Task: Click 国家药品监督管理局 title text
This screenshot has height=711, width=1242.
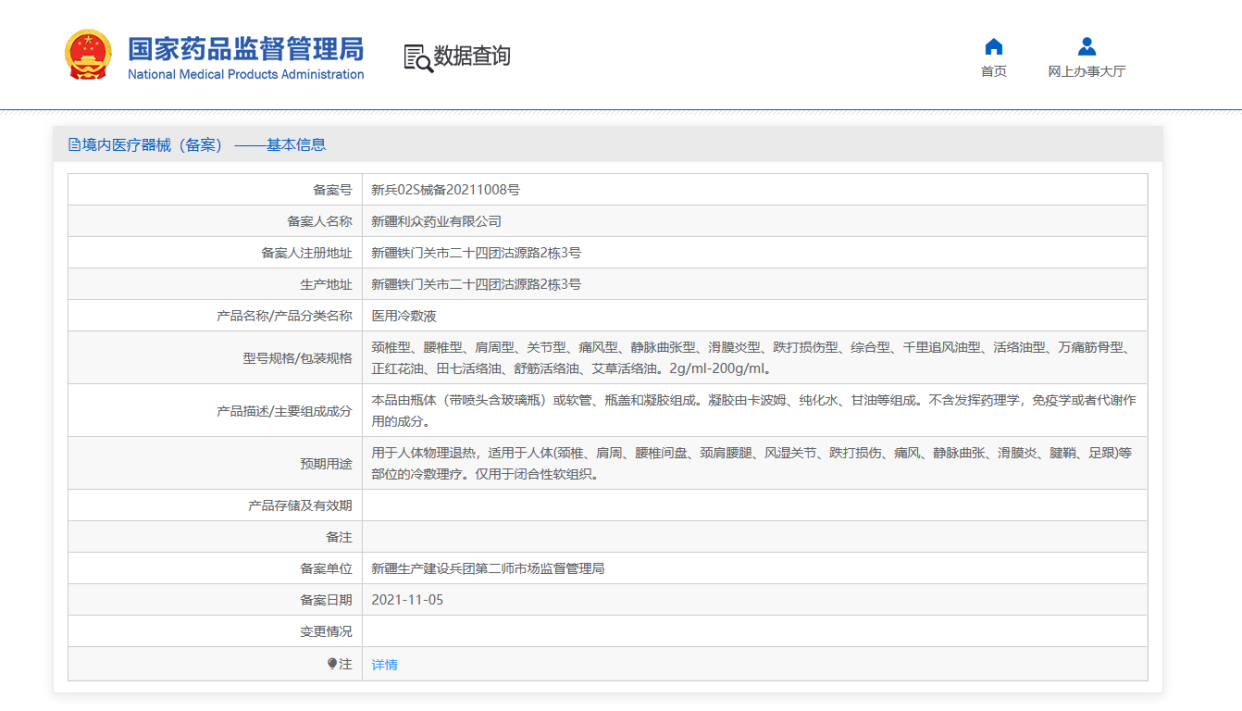Action: click(246, 49)
